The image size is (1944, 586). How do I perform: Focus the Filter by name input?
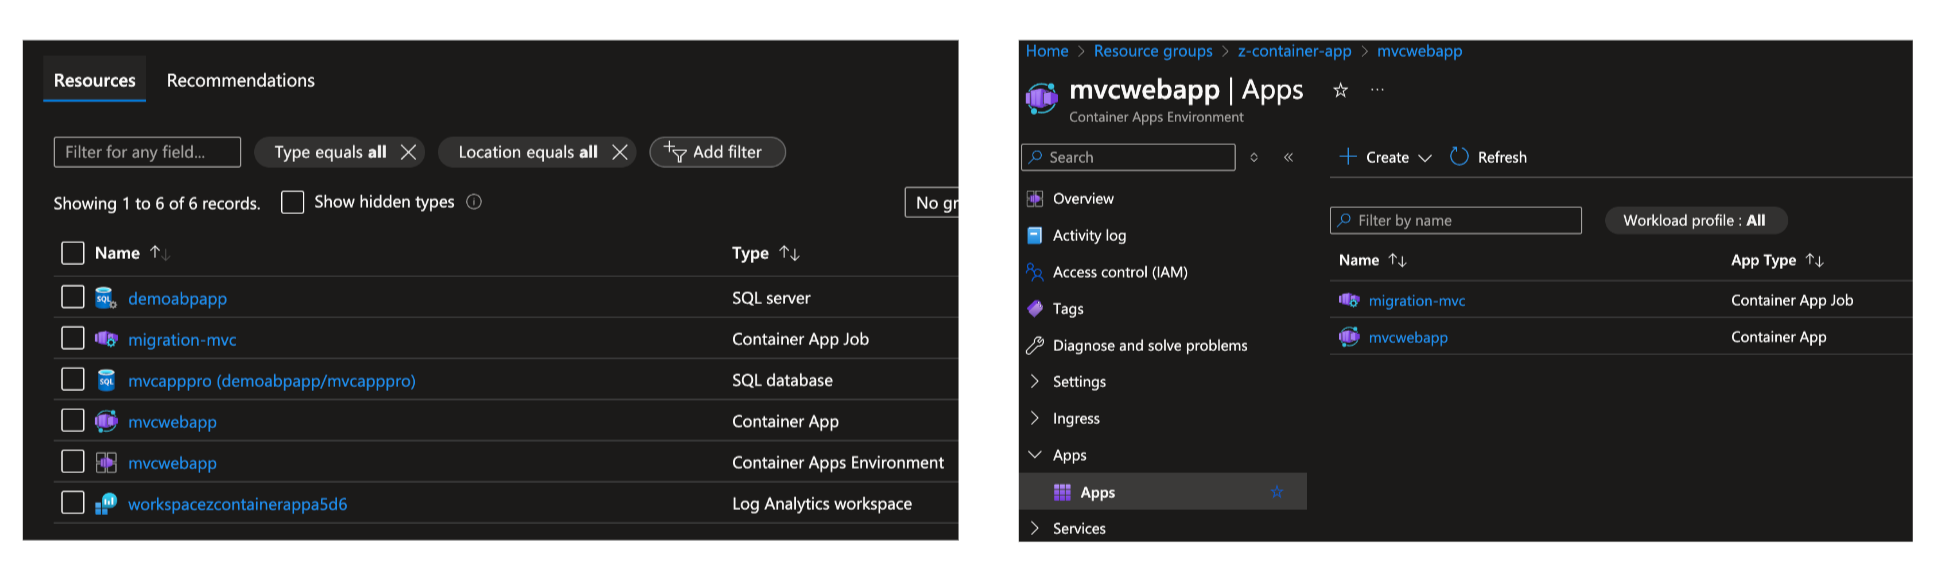click(1456, 220)
